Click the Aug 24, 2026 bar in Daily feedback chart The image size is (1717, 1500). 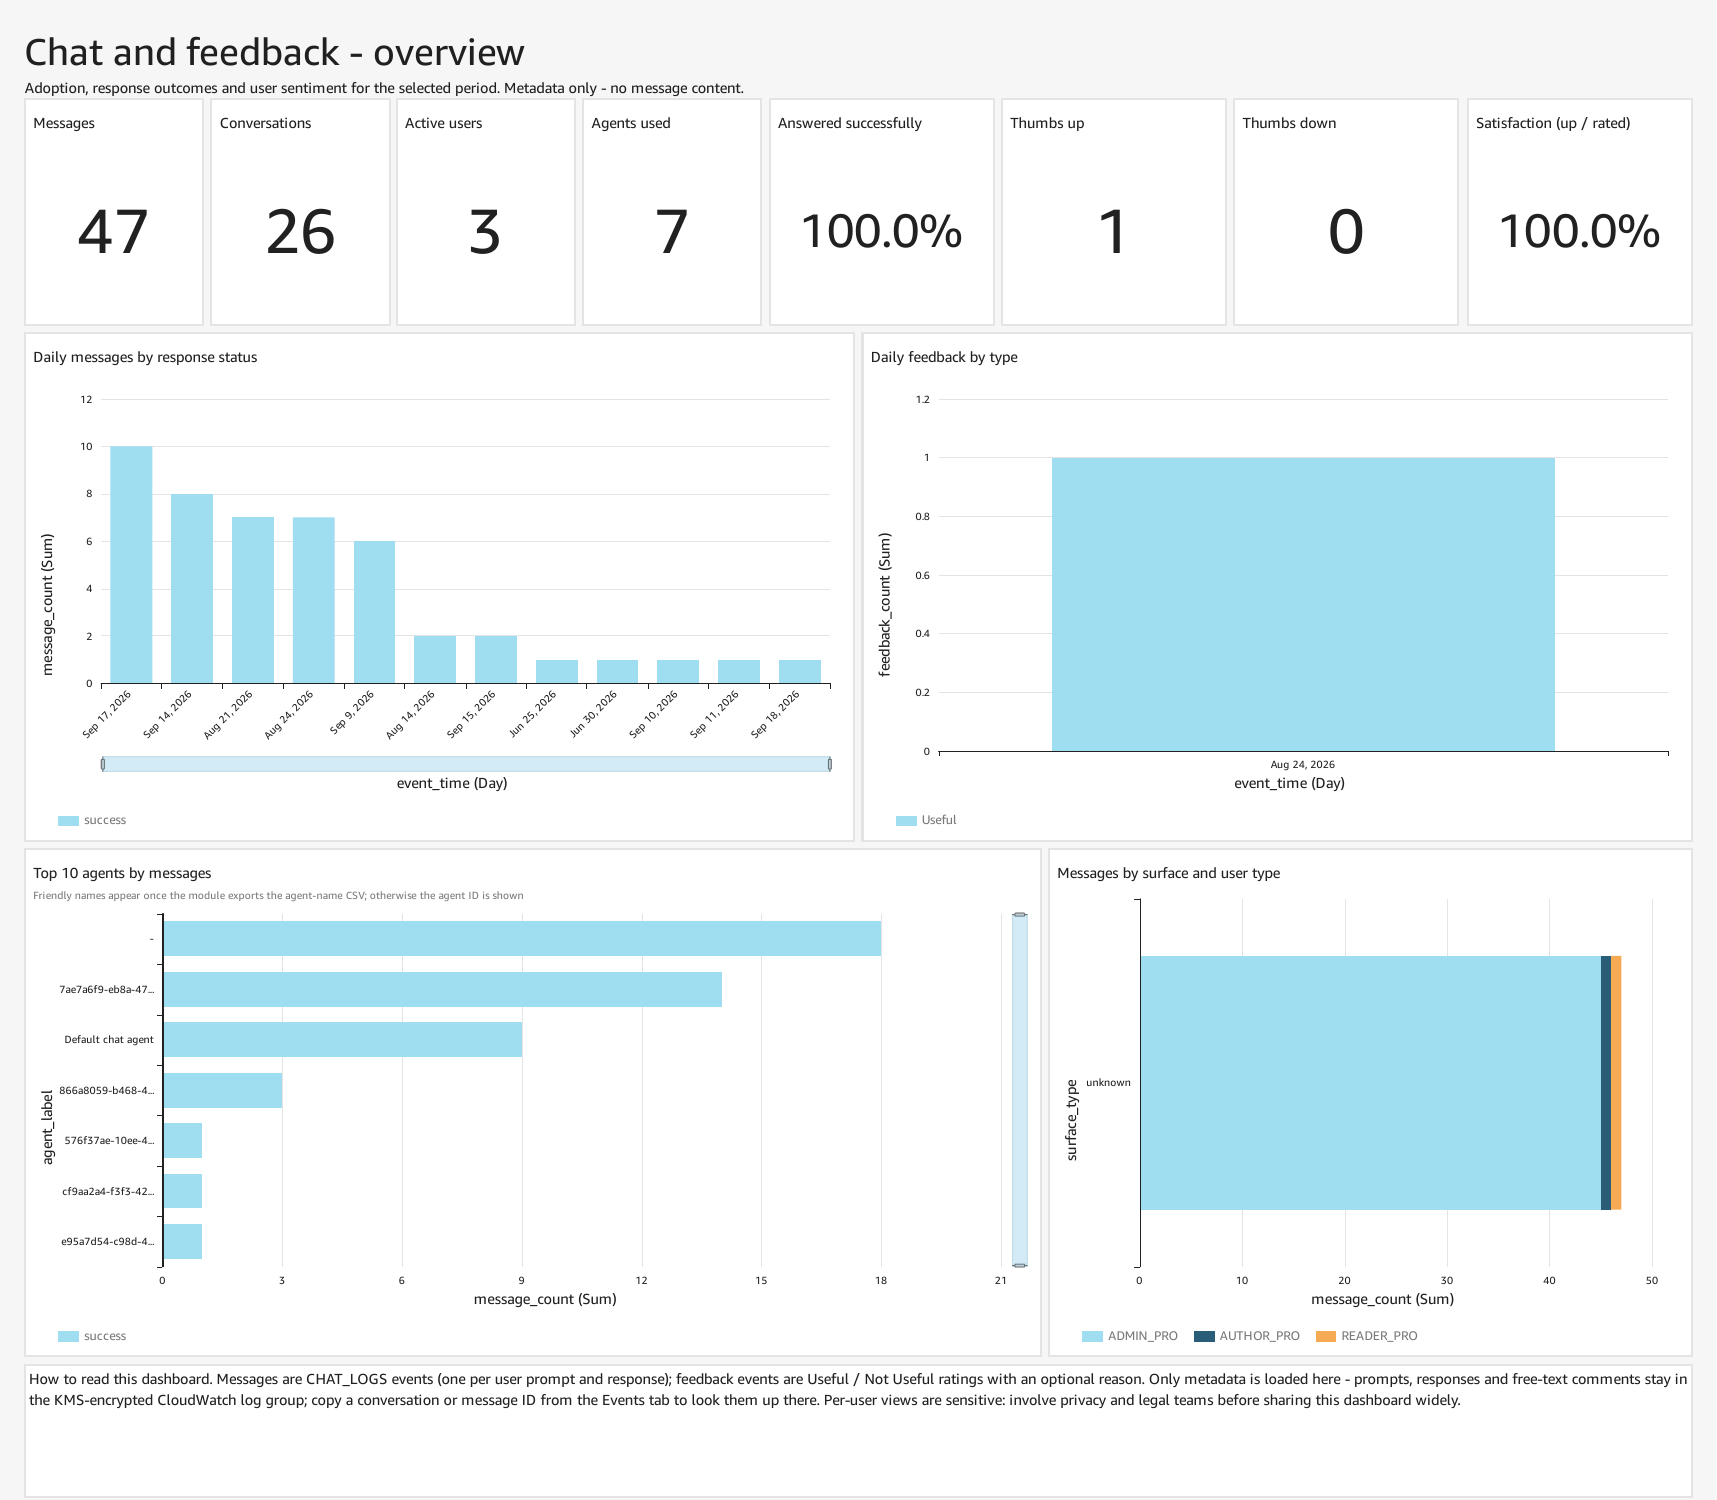[x=1303, y=604]
